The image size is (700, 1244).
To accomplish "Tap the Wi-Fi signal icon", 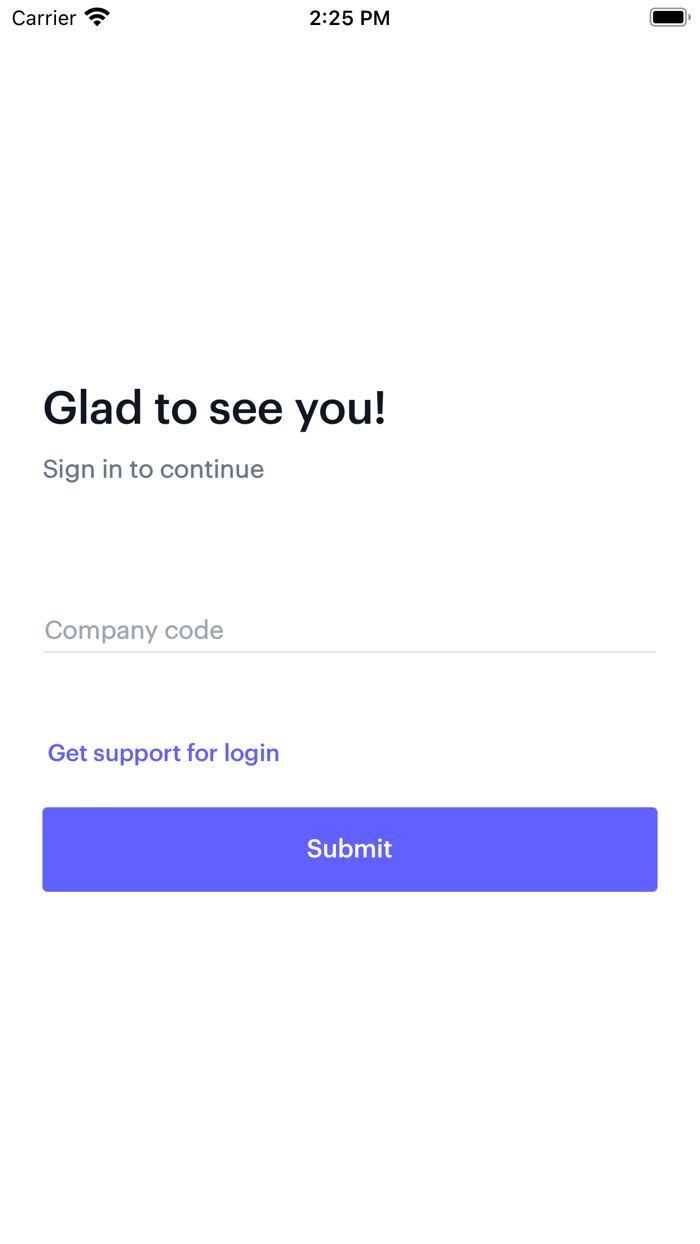I will 97,17.
